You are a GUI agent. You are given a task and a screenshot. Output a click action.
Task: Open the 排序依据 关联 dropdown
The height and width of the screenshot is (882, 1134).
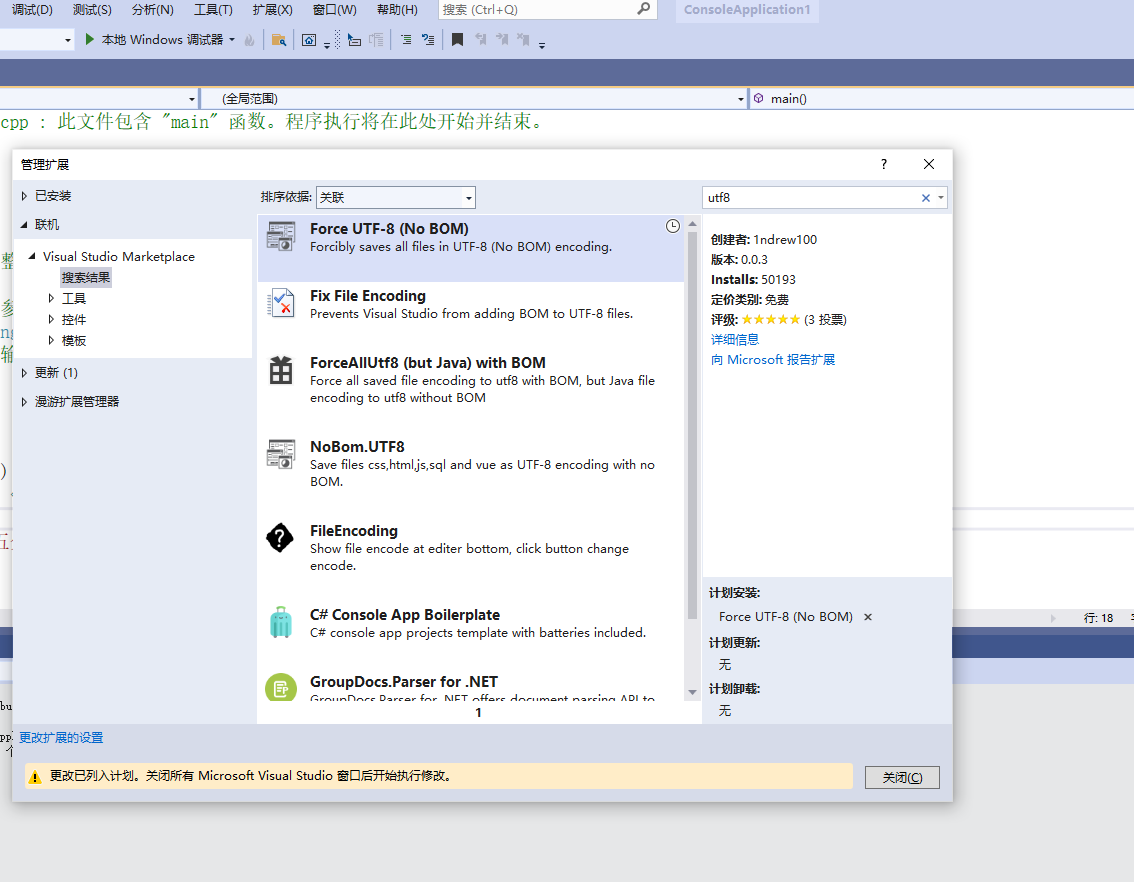pyautogui.click(x=396, y=197)
